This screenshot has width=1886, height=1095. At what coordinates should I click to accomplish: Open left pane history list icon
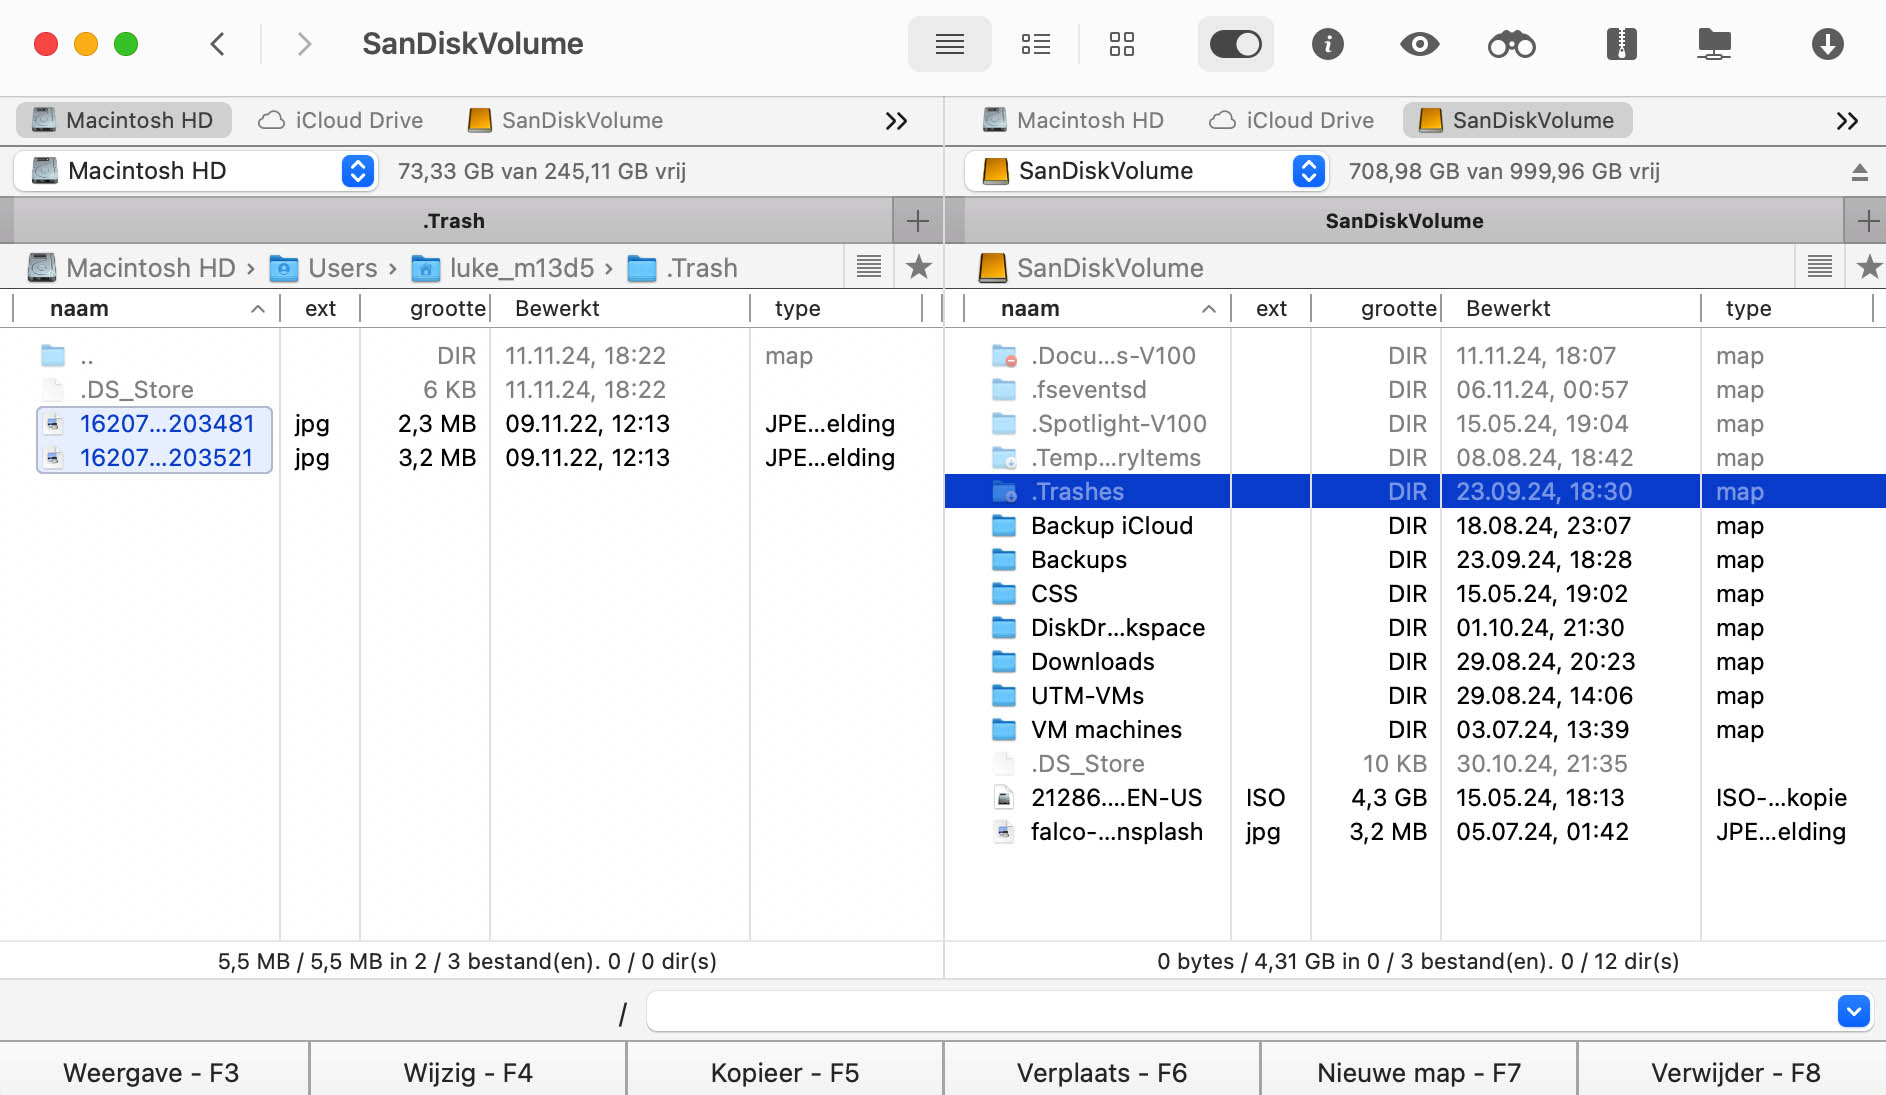coord(869,267)
